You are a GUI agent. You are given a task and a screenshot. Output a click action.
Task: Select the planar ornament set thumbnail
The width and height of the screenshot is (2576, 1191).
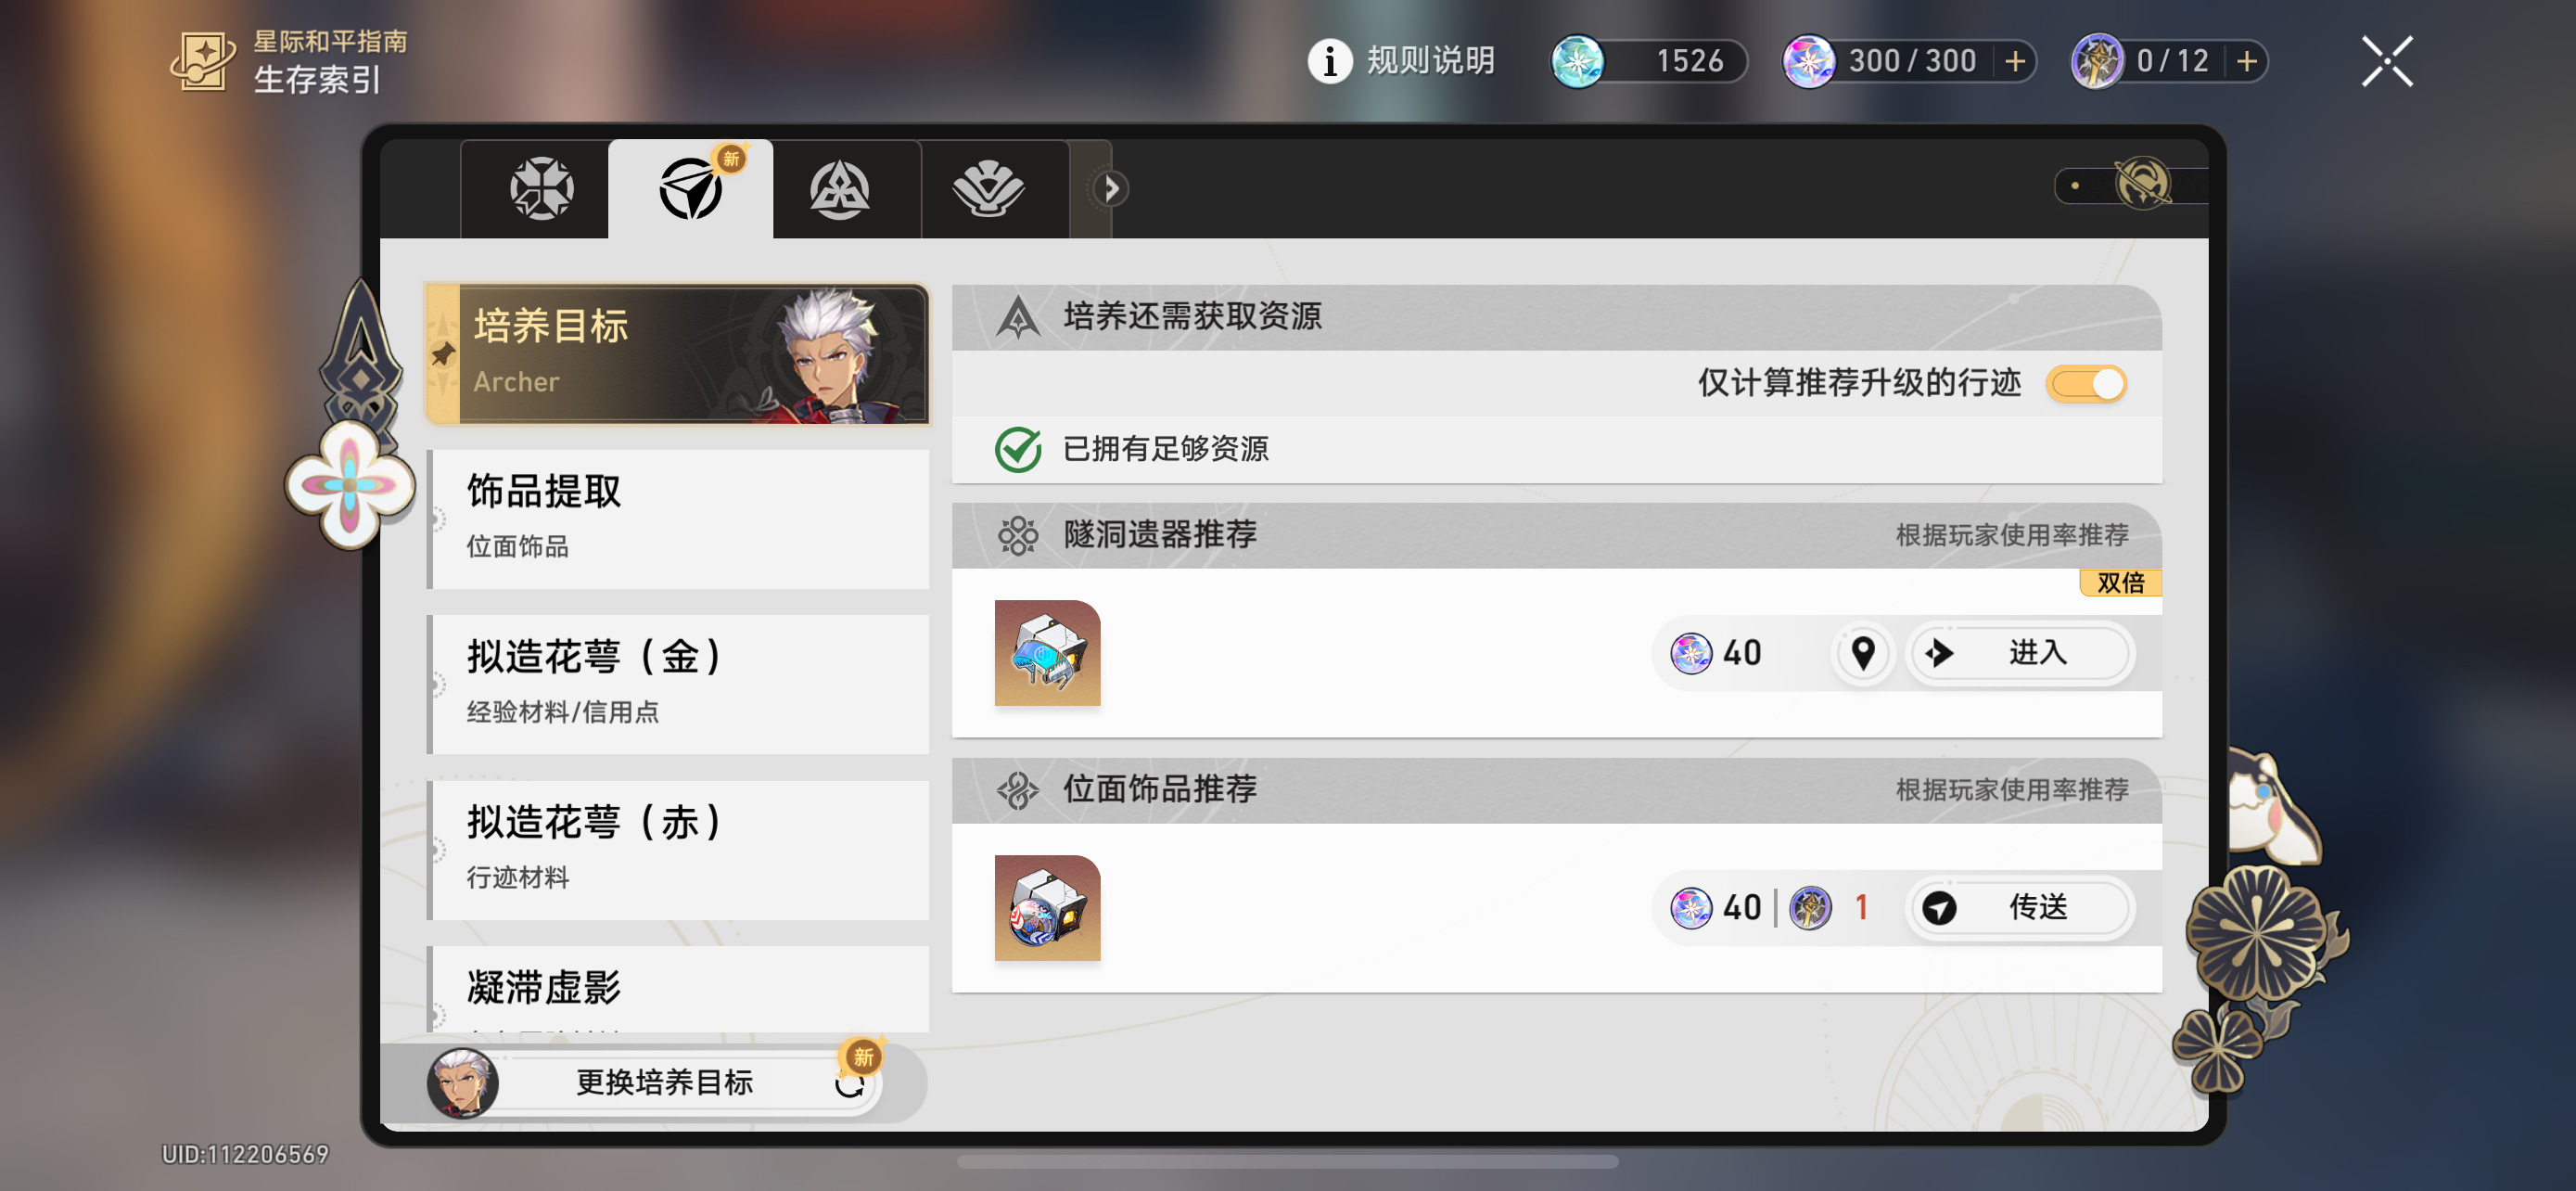coord(1047,908)
